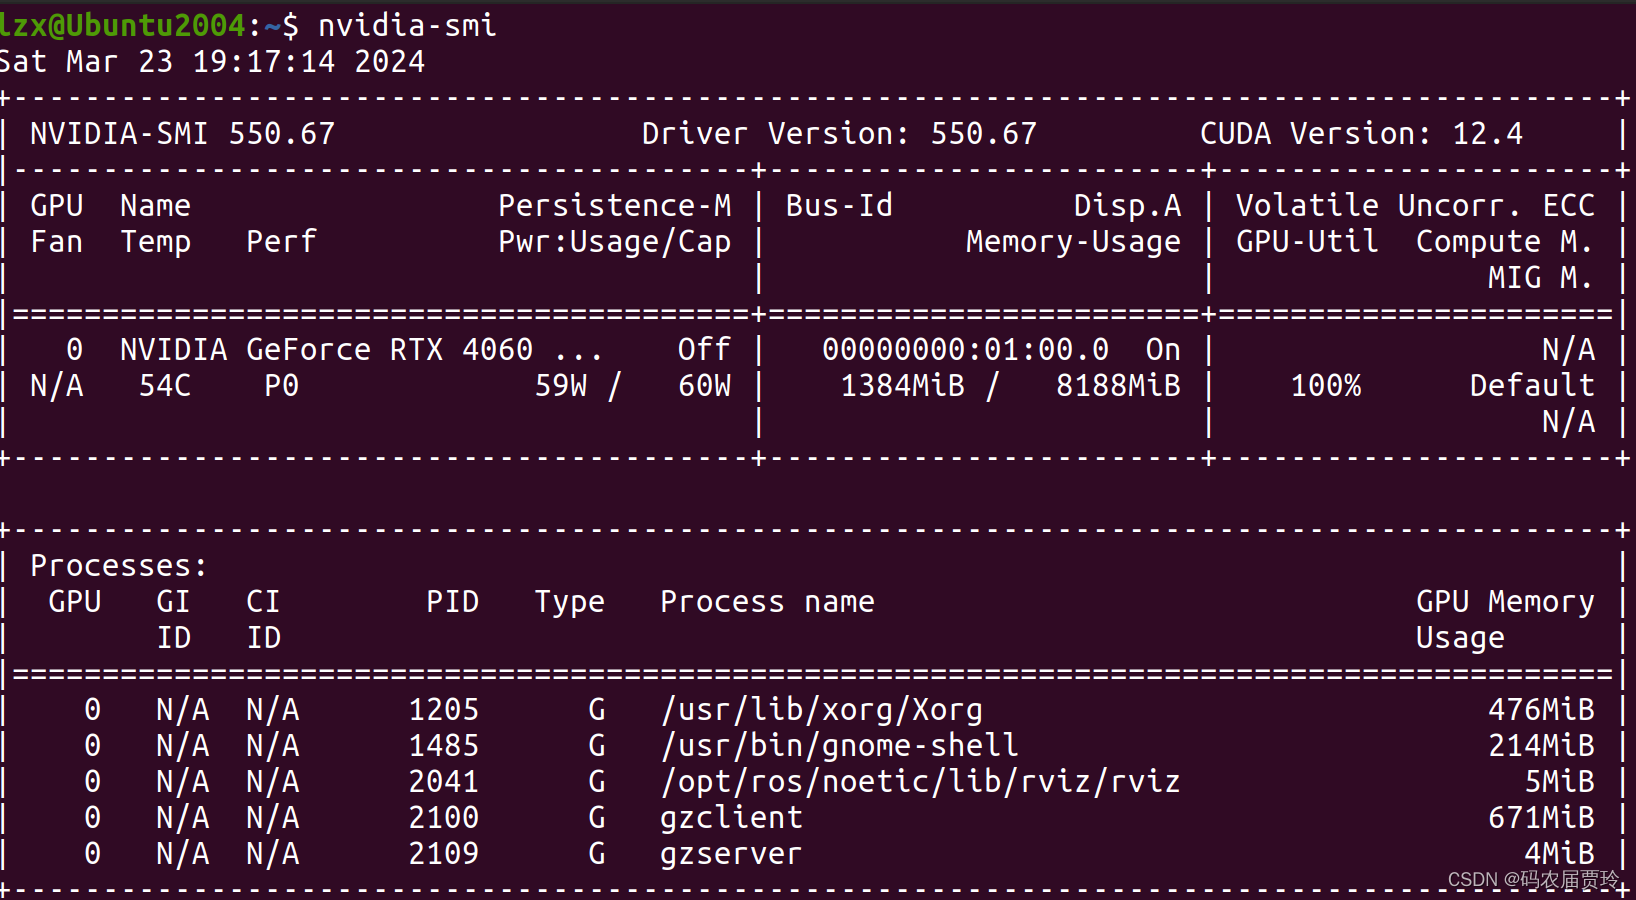Click gnome-shell memory usage '214MiB'

tap(1541, 746)
